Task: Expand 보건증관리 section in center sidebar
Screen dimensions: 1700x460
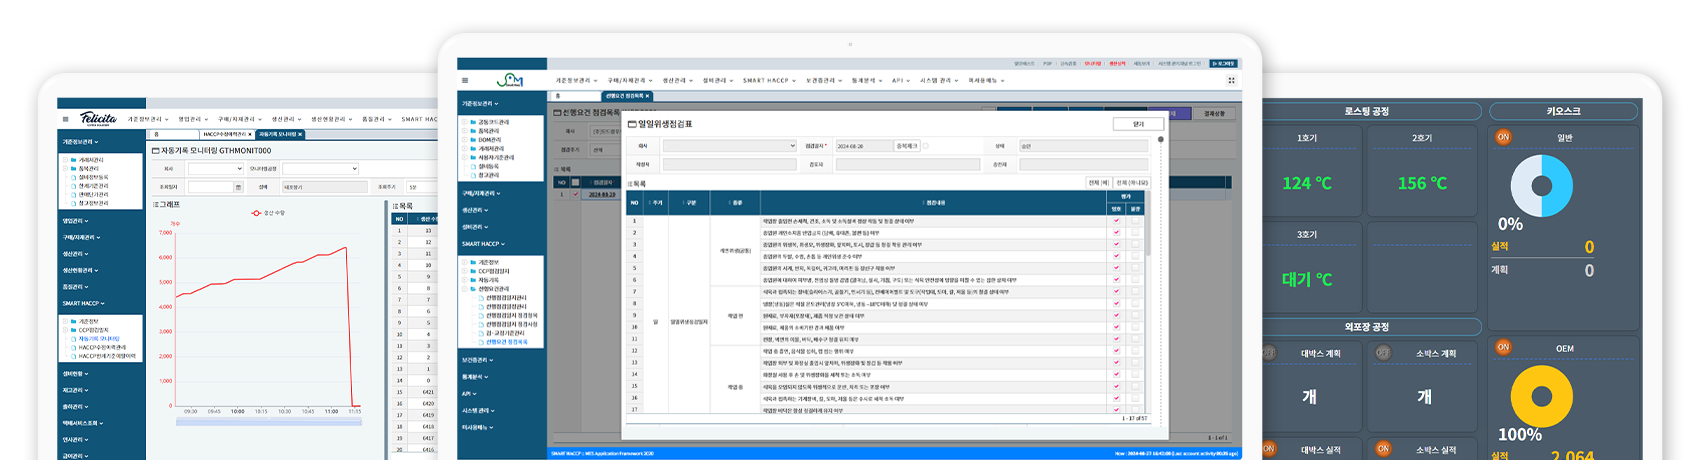Action: coord(478,360)
